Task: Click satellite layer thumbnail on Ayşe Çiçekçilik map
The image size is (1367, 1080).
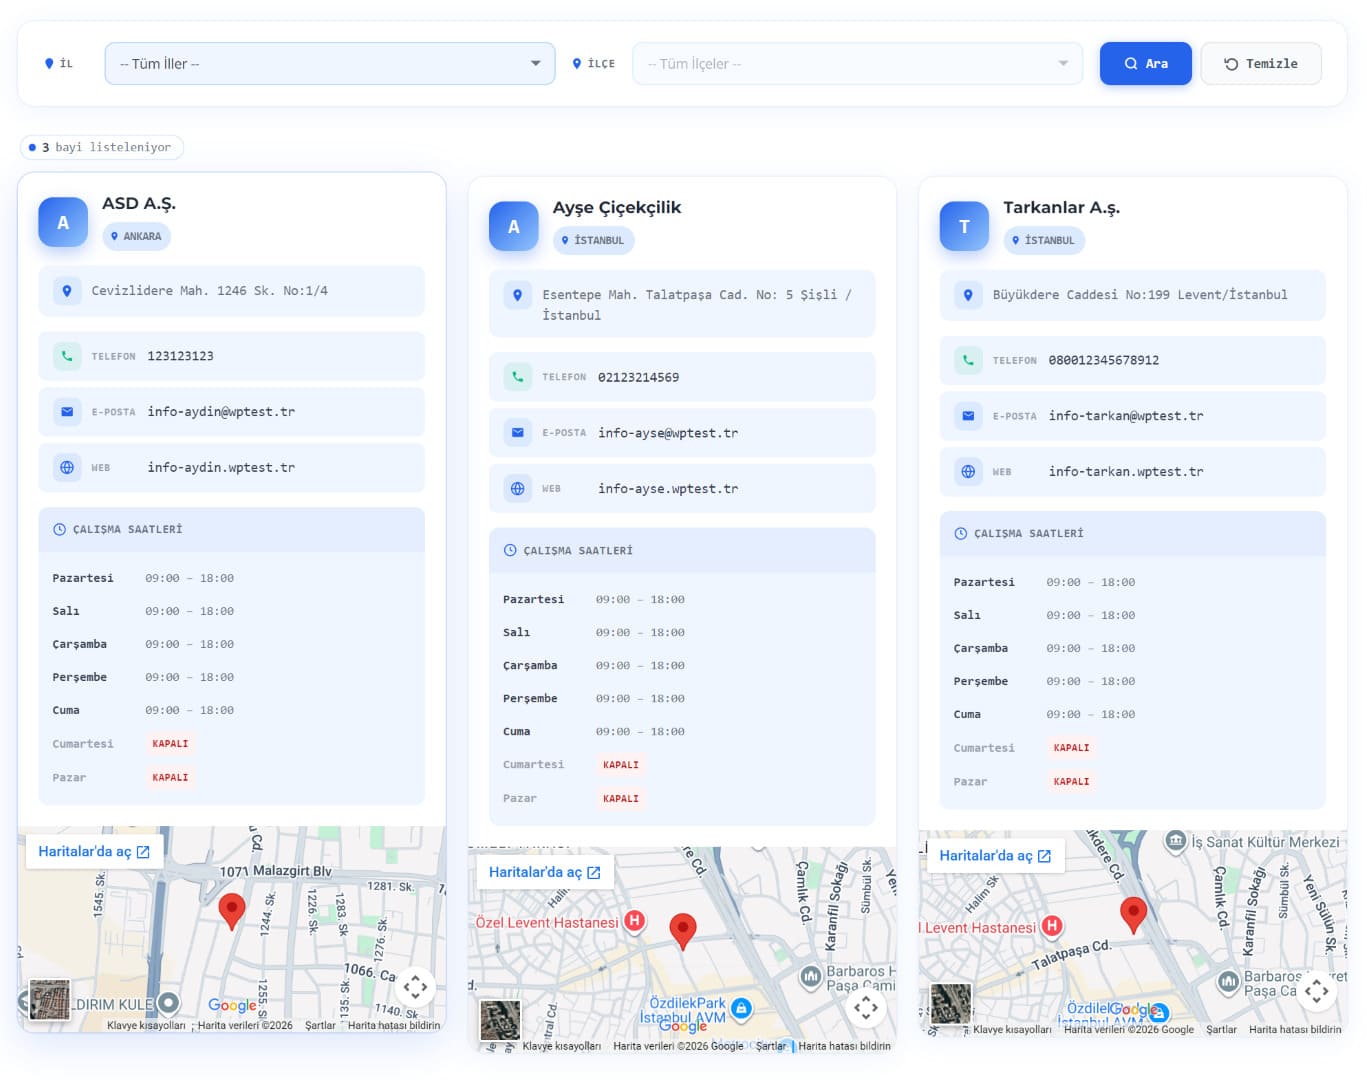Action: [500, 1020]
